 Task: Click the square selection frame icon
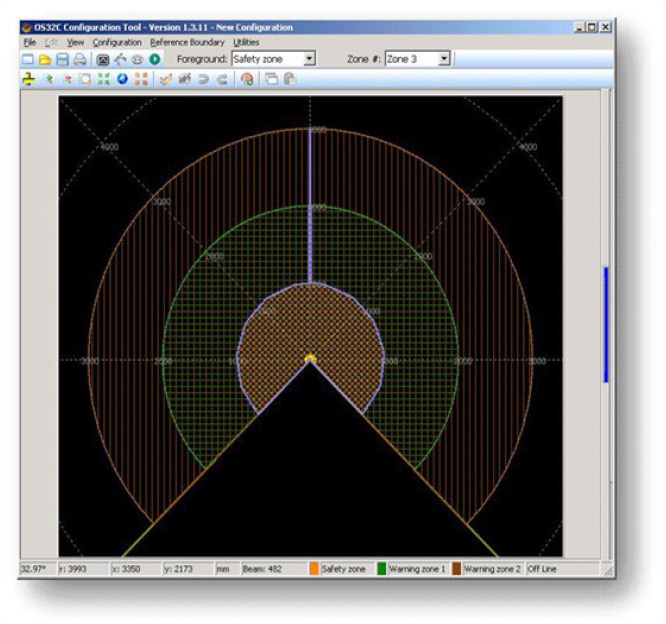coord(85,79)
